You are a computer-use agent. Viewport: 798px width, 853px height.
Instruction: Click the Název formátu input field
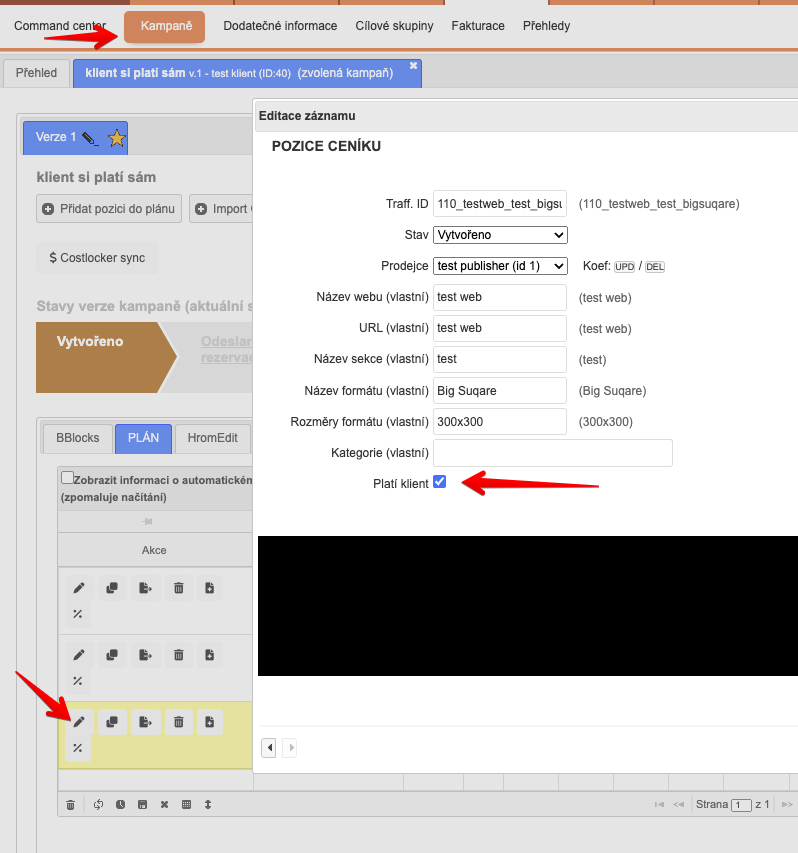tap(500, 390)
